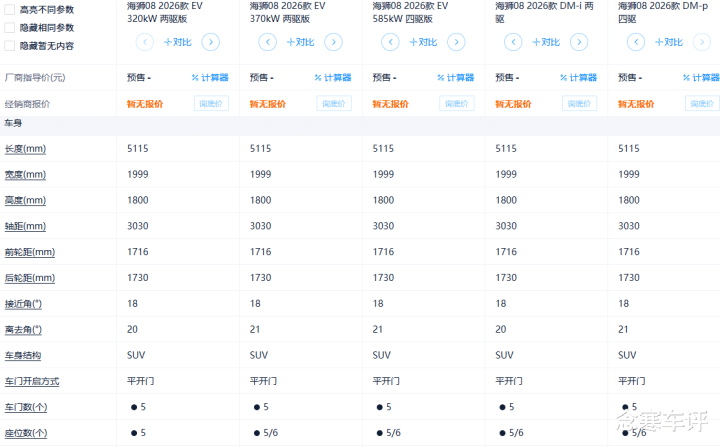The width and height of the screenshot is (720, 447).
Task: Click left arrow under 370kW 两驱版 model
Action: coord(268,42)
